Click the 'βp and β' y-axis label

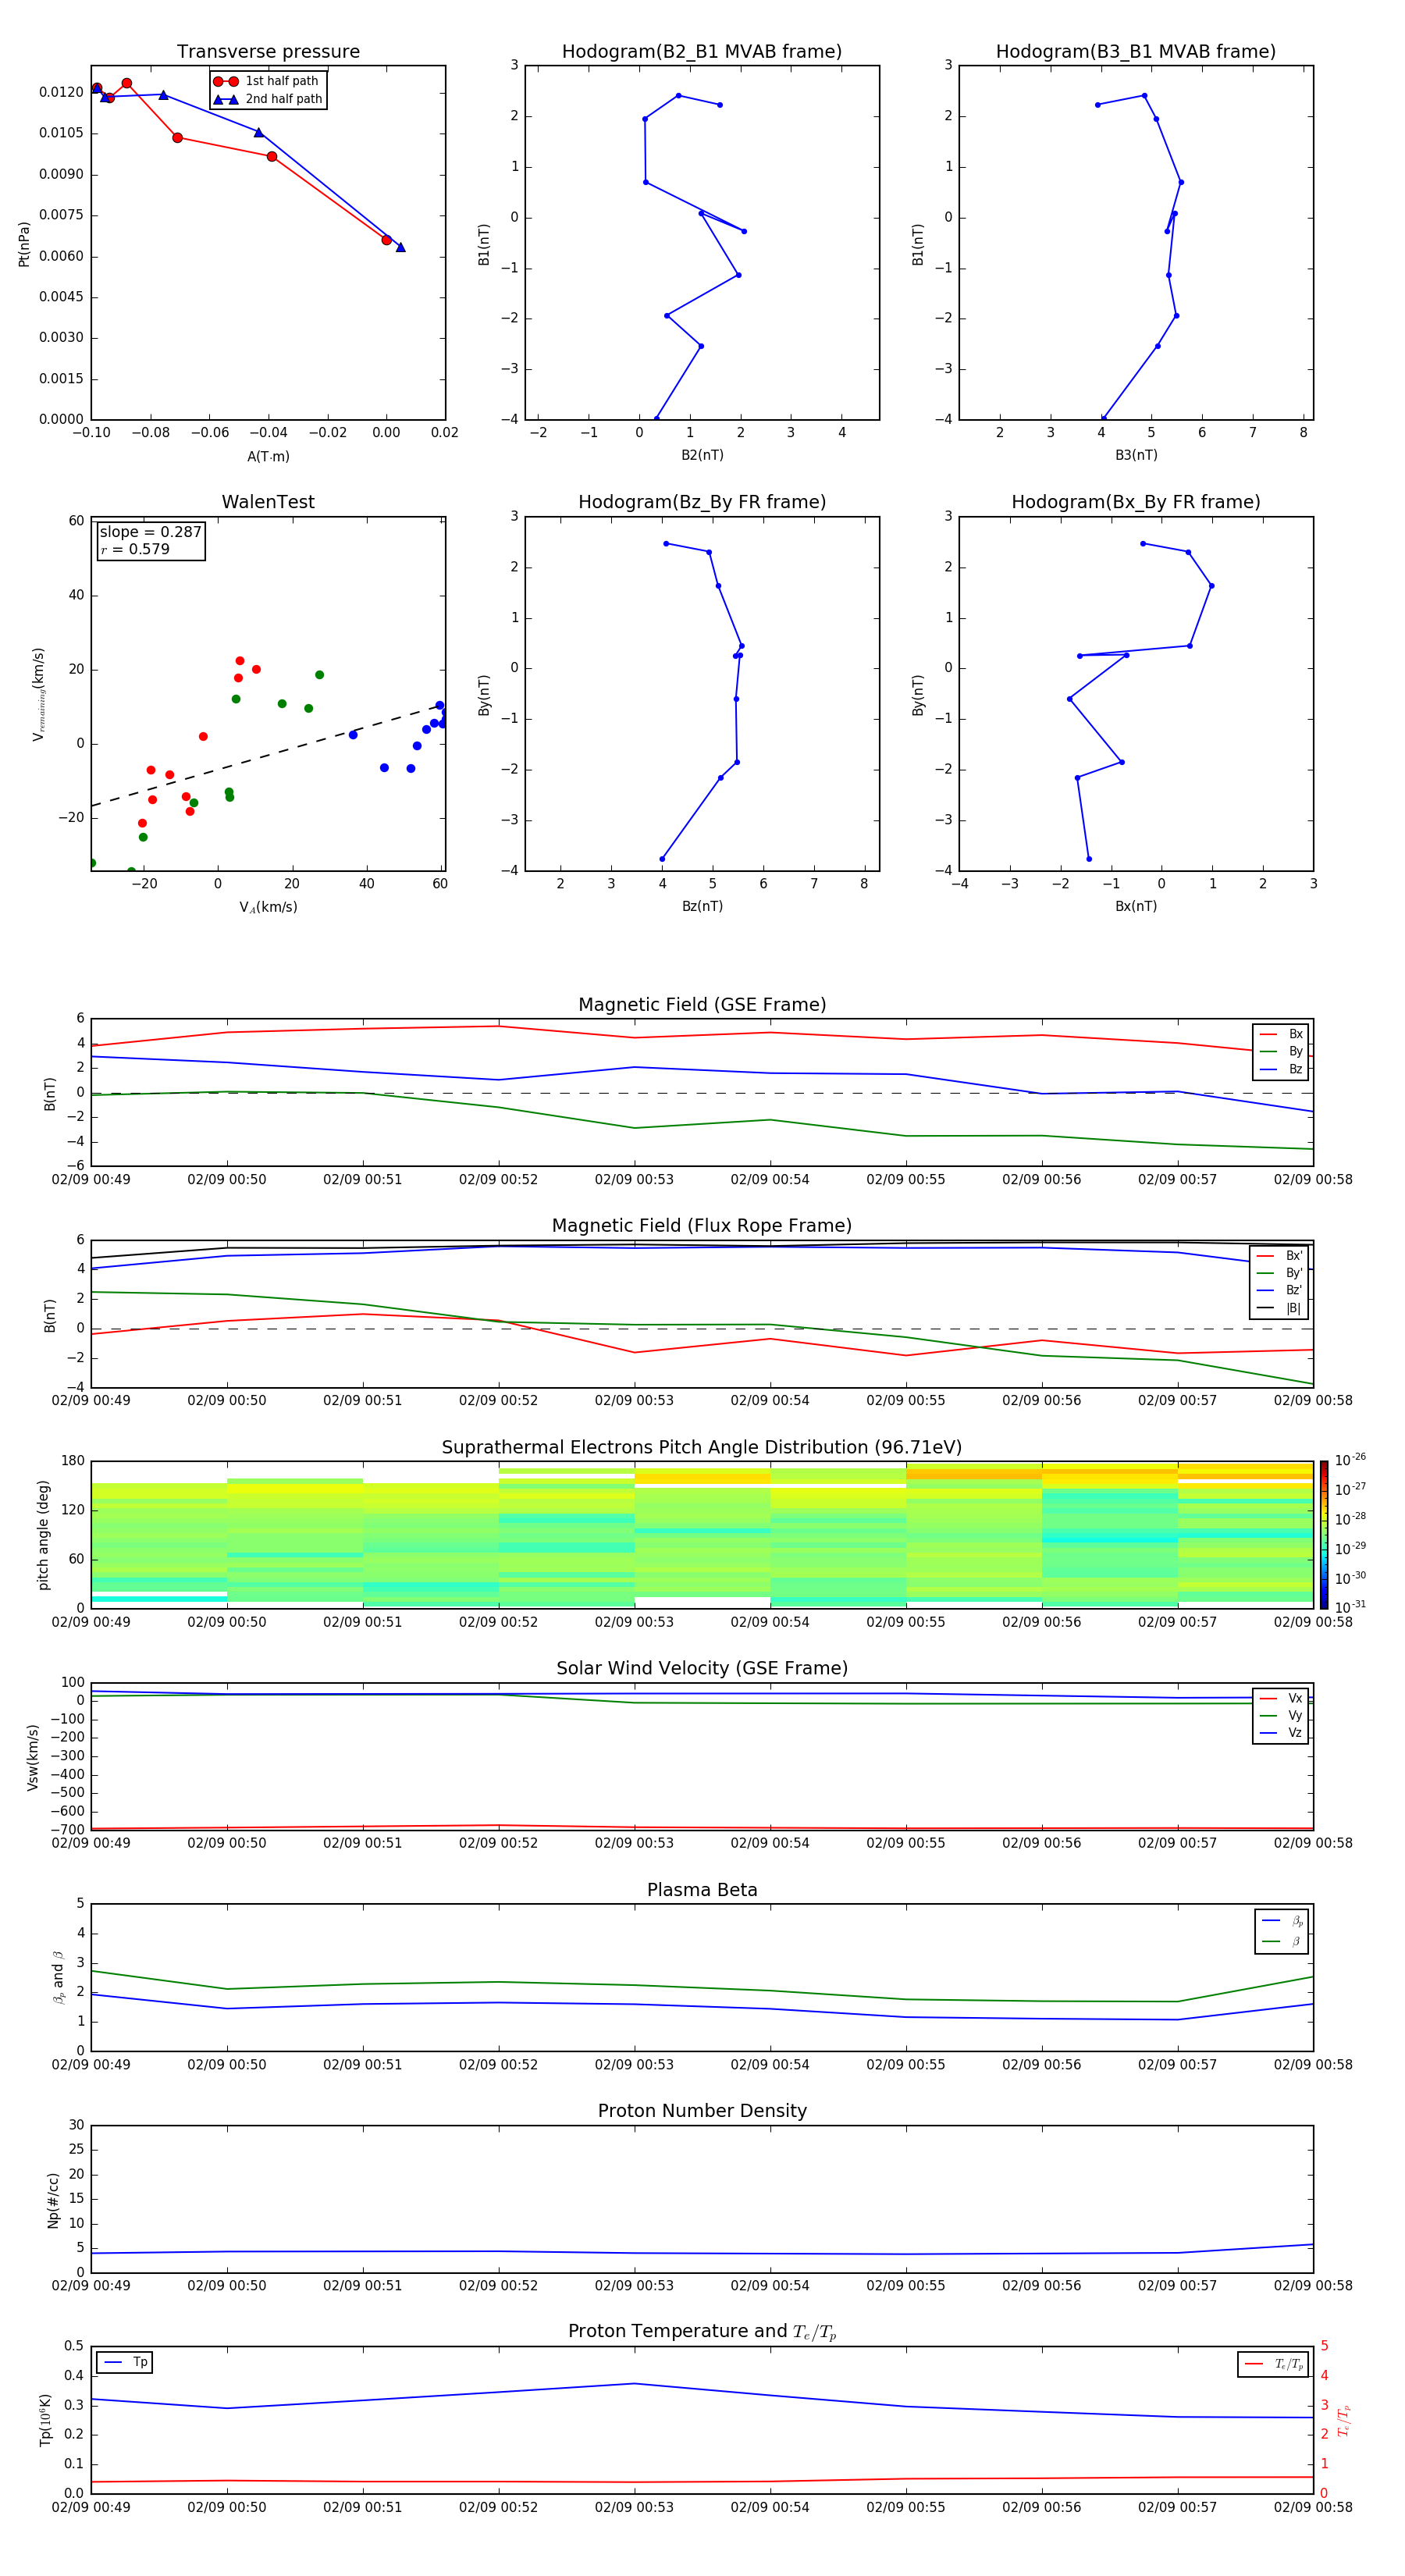point(58,1977)
